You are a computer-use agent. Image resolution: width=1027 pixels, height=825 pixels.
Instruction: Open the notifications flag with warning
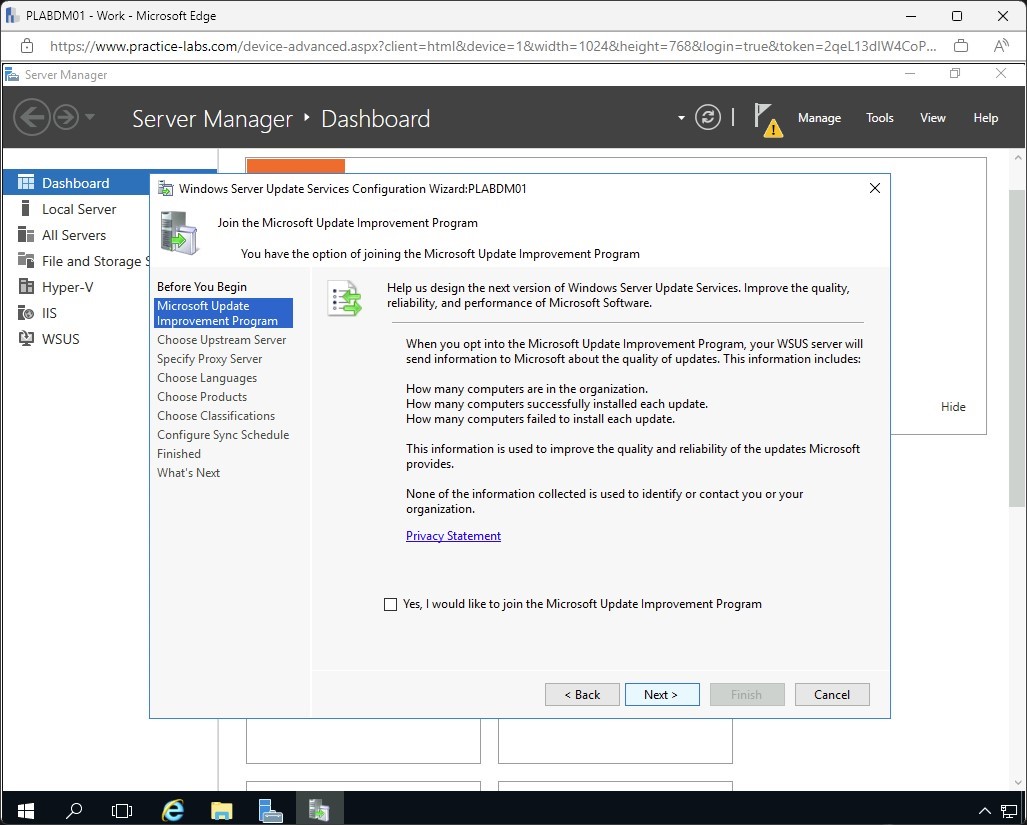point(766,119)
